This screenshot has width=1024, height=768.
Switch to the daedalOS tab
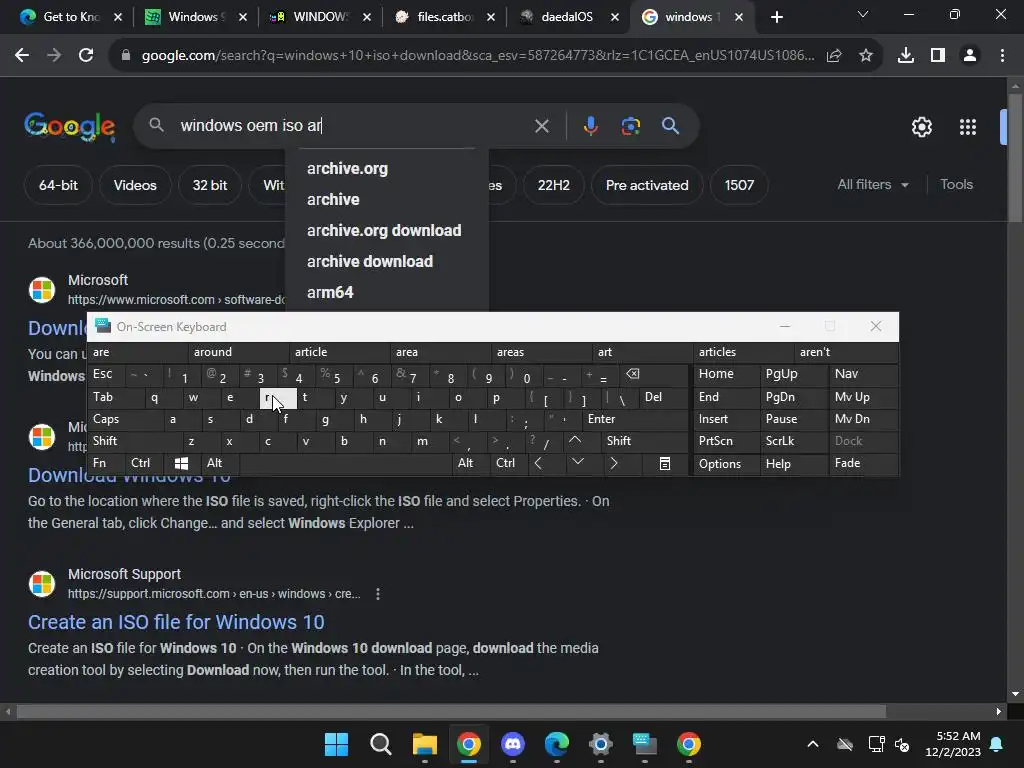click(567, 17)
